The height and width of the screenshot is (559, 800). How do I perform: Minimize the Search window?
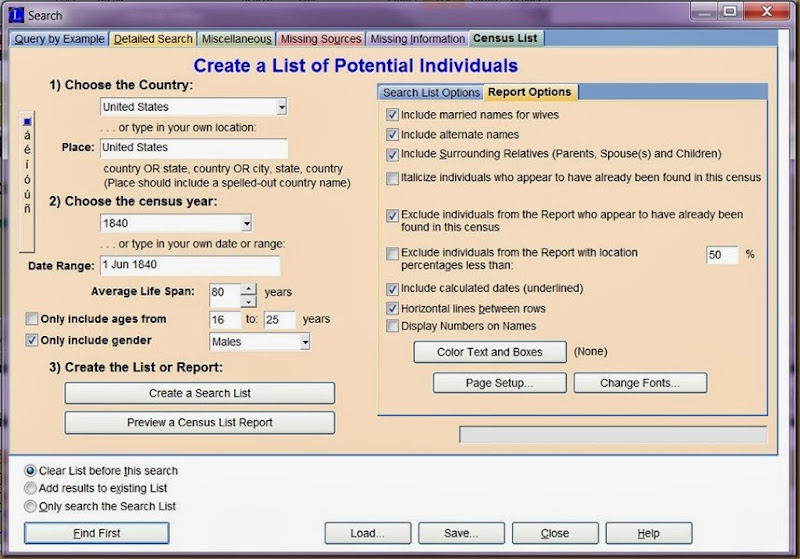click(705, 11)
